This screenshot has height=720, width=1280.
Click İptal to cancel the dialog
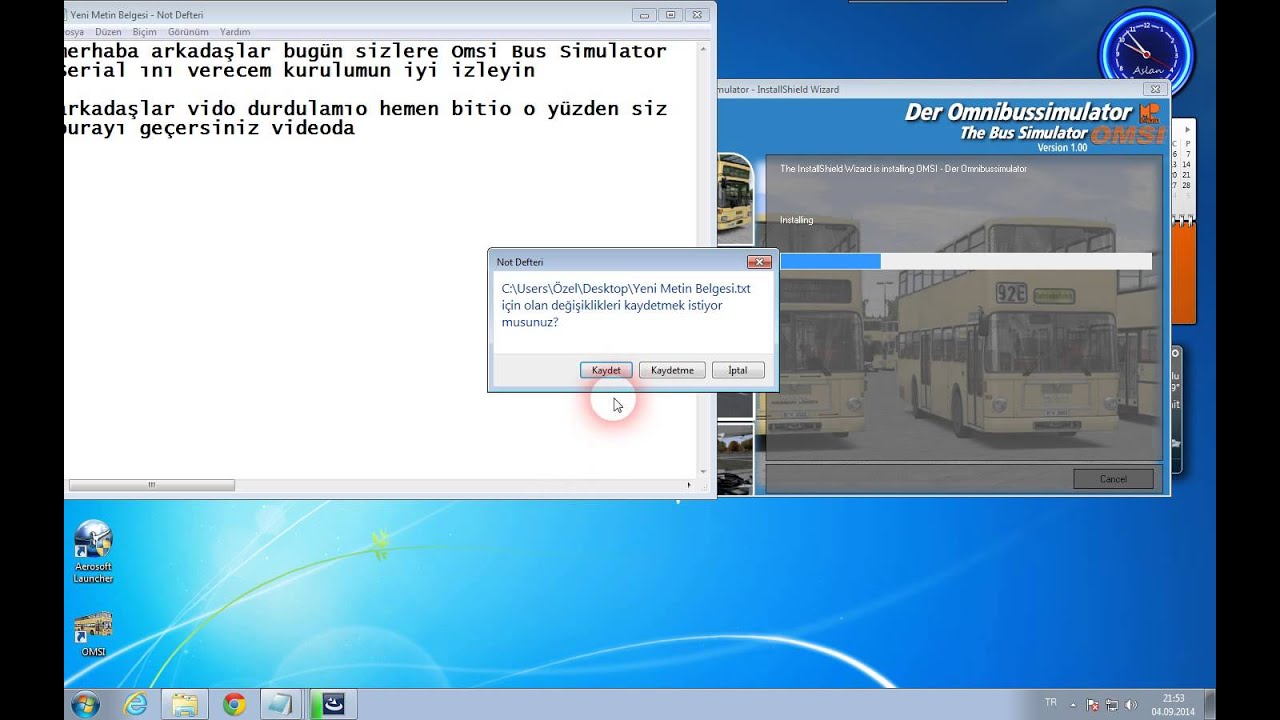point(738,370)
